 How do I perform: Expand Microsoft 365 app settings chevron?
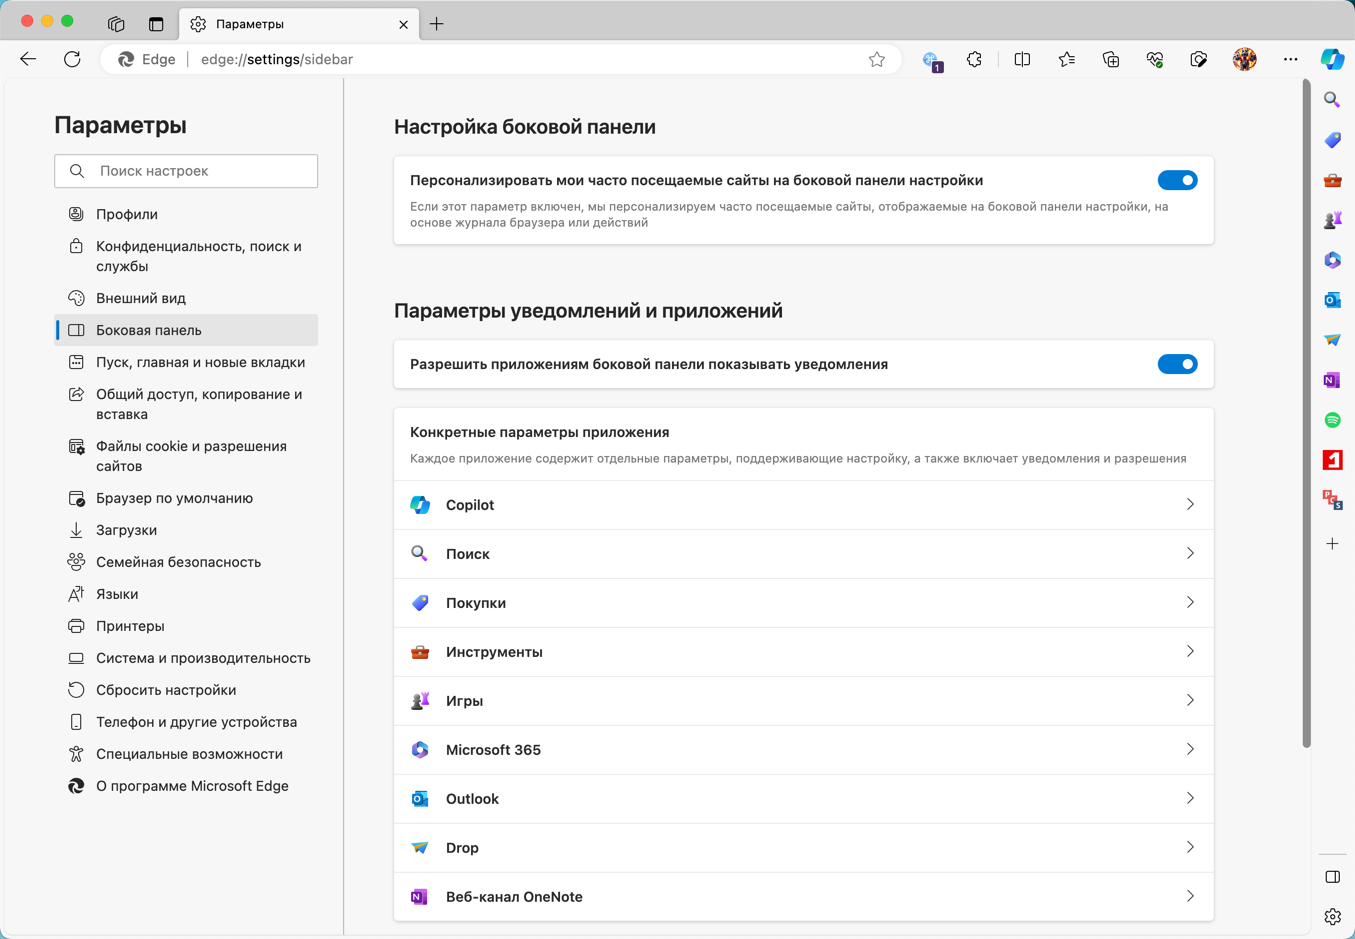1190,750
